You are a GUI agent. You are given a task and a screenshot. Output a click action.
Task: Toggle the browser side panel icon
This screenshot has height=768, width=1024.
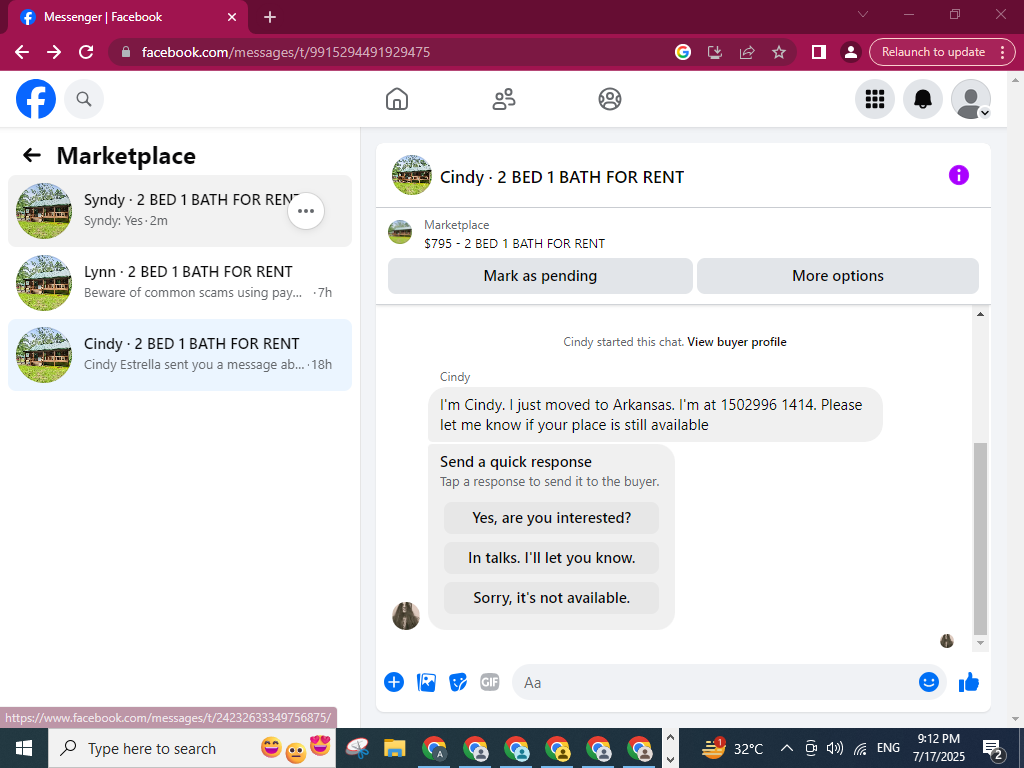point(818,52)
